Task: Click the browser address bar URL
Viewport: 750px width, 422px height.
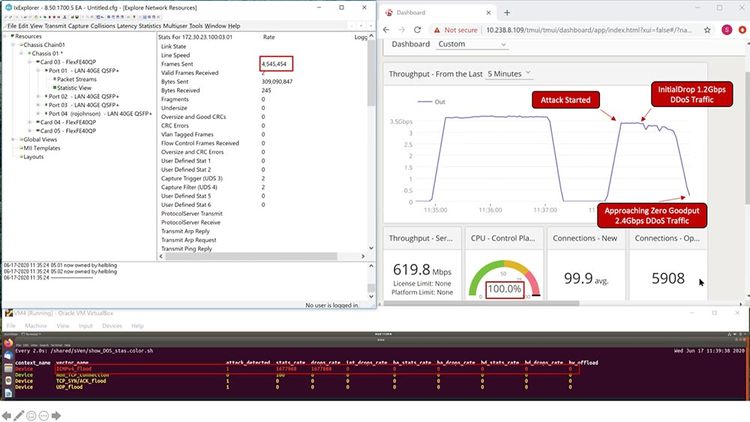Action: point(589,30)
